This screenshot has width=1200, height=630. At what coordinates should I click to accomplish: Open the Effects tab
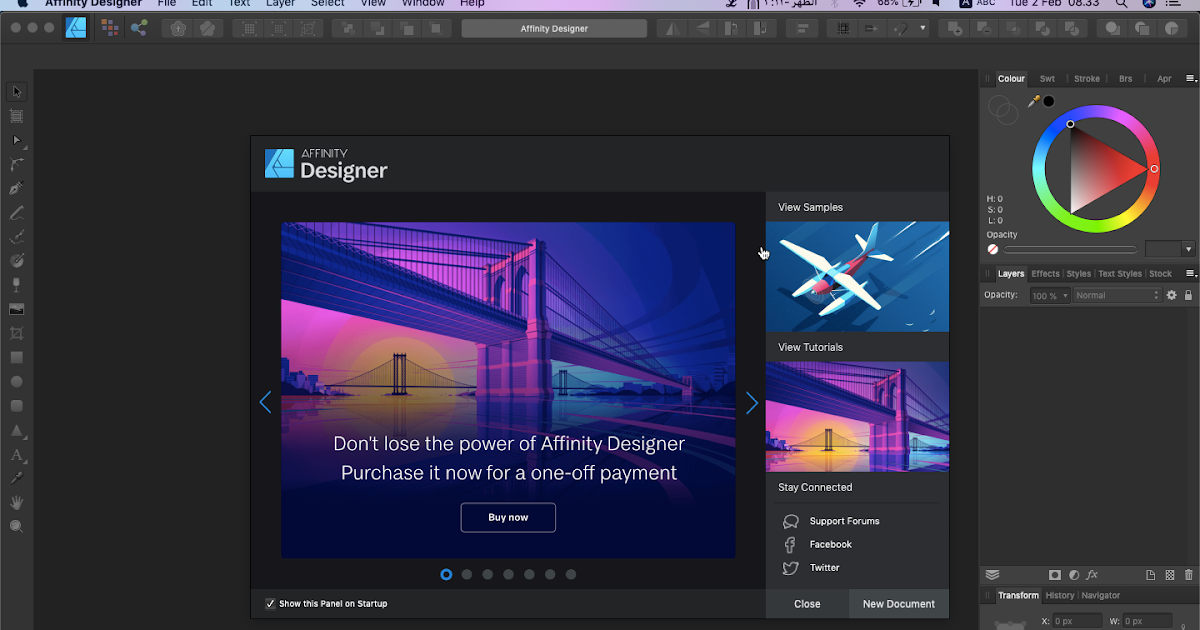point(1045,273)
